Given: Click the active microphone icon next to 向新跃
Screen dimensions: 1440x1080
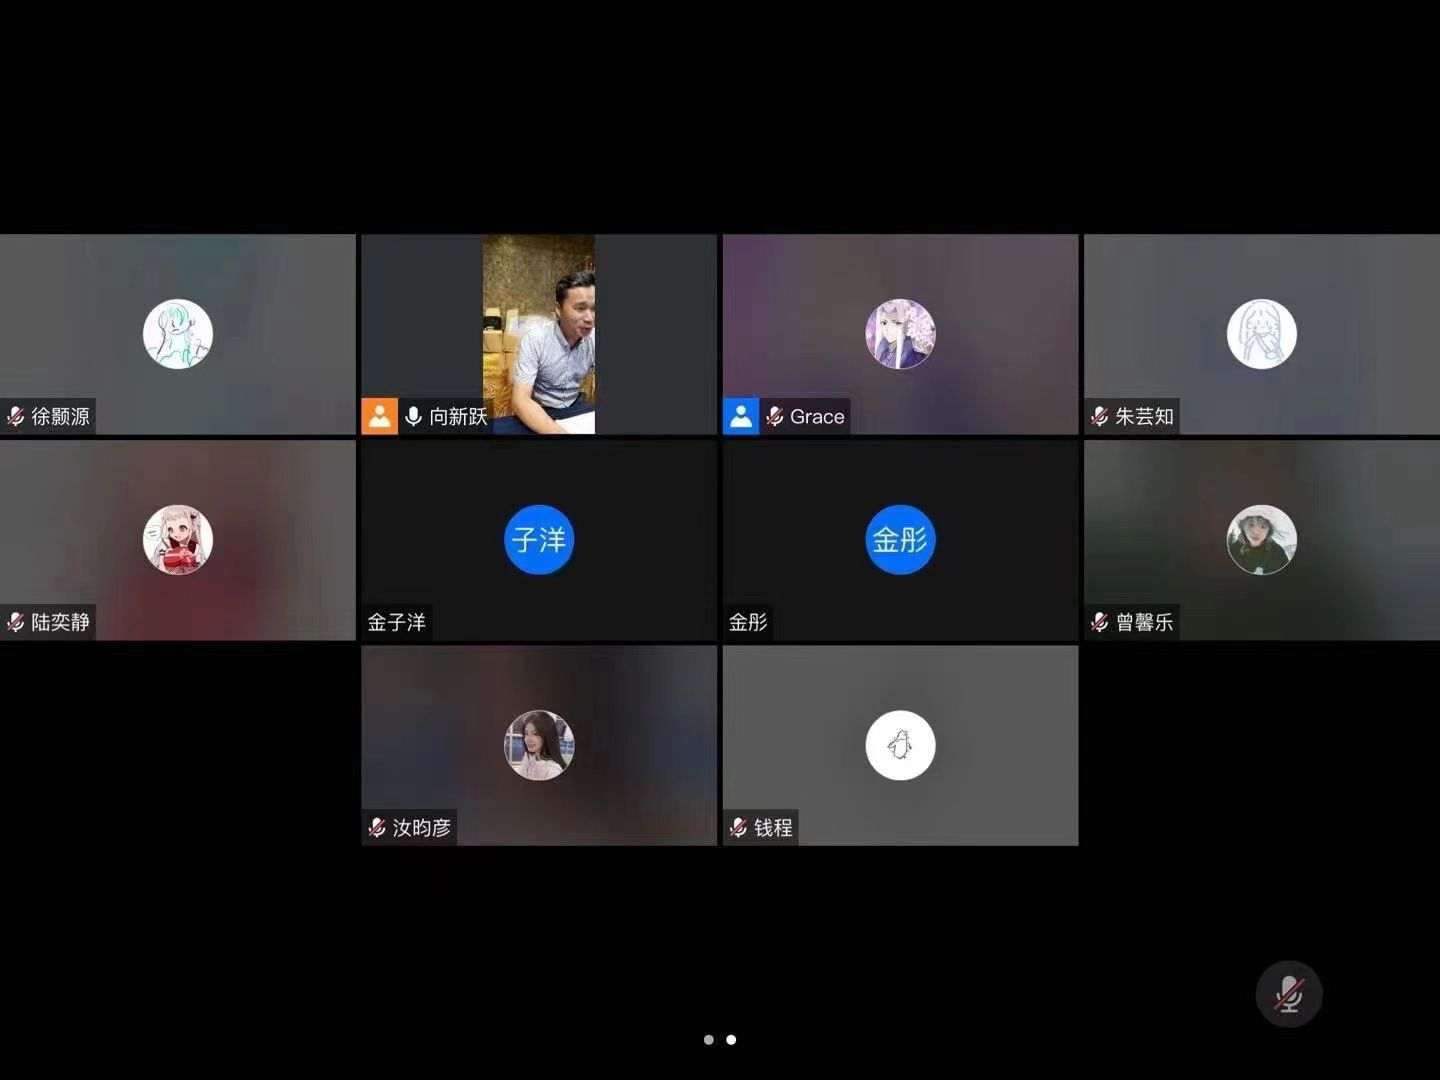Looking at the screenshot, I should point(413,417).
